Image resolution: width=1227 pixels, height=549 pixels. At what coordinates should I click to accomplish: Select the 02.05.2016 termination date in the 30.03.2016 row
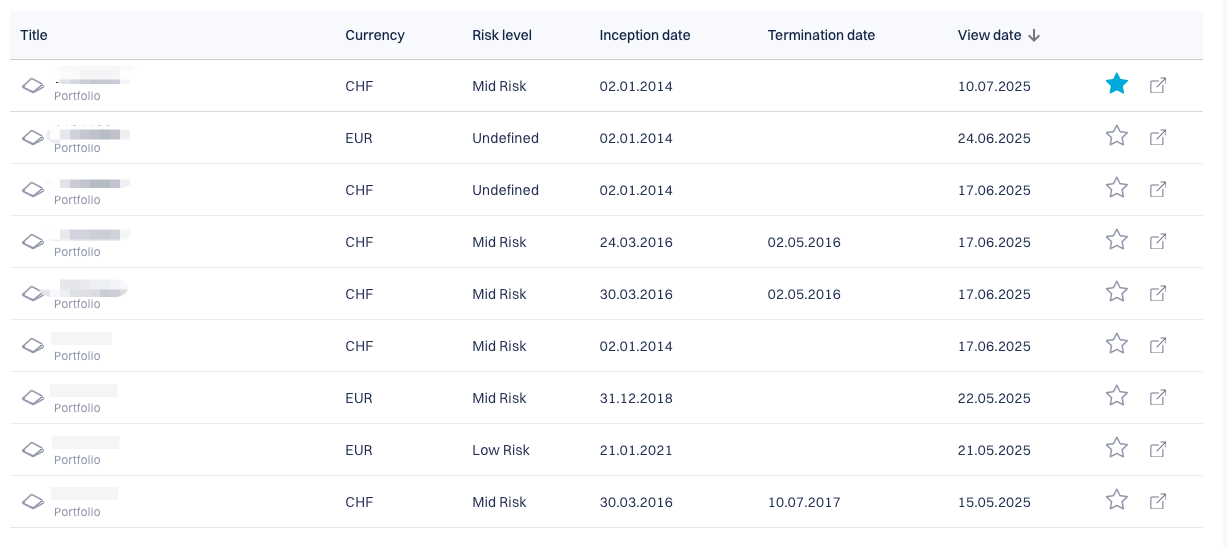(x=804, y=294)
